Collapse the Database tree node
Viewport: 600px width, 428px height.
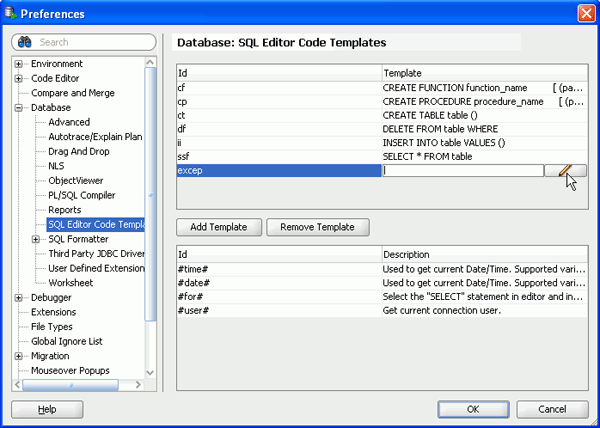coord(18,108)
